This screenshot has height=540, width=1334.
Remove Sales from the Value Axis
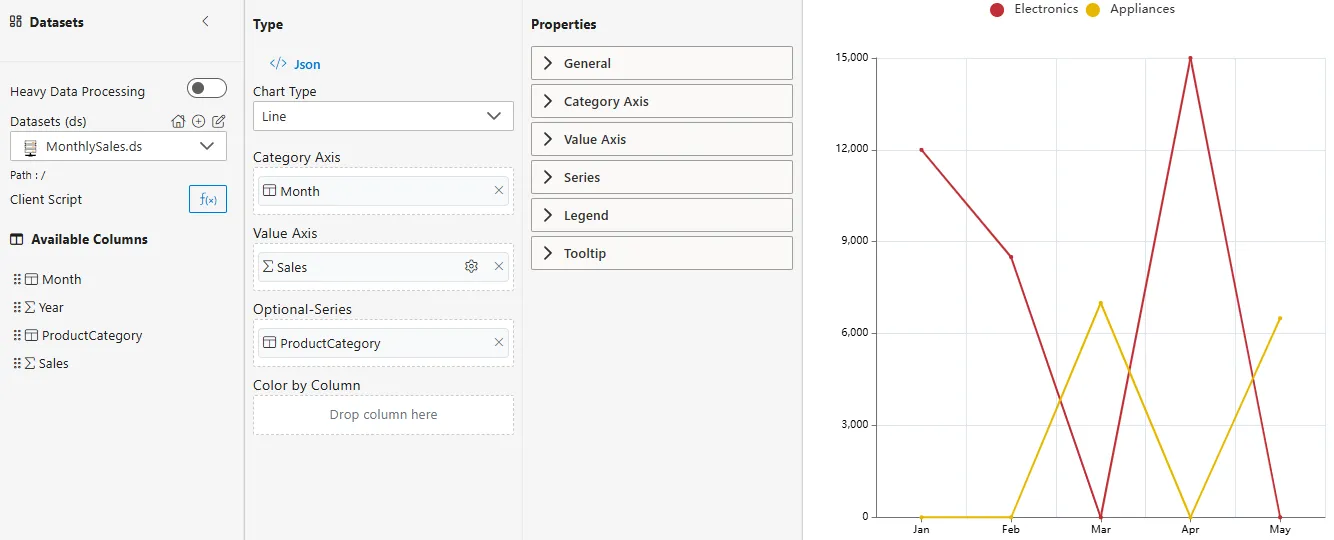click(499, 267)
